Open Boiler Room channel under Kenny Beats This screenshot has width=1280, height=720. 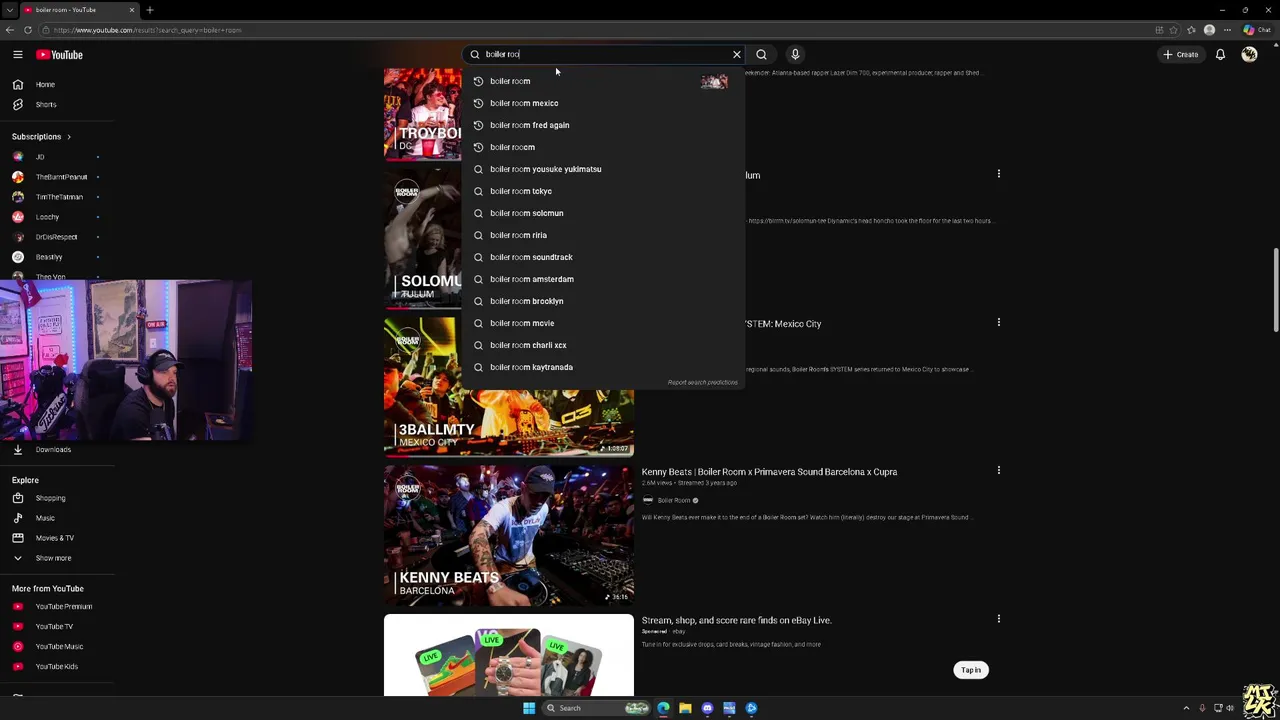(673, 500)
